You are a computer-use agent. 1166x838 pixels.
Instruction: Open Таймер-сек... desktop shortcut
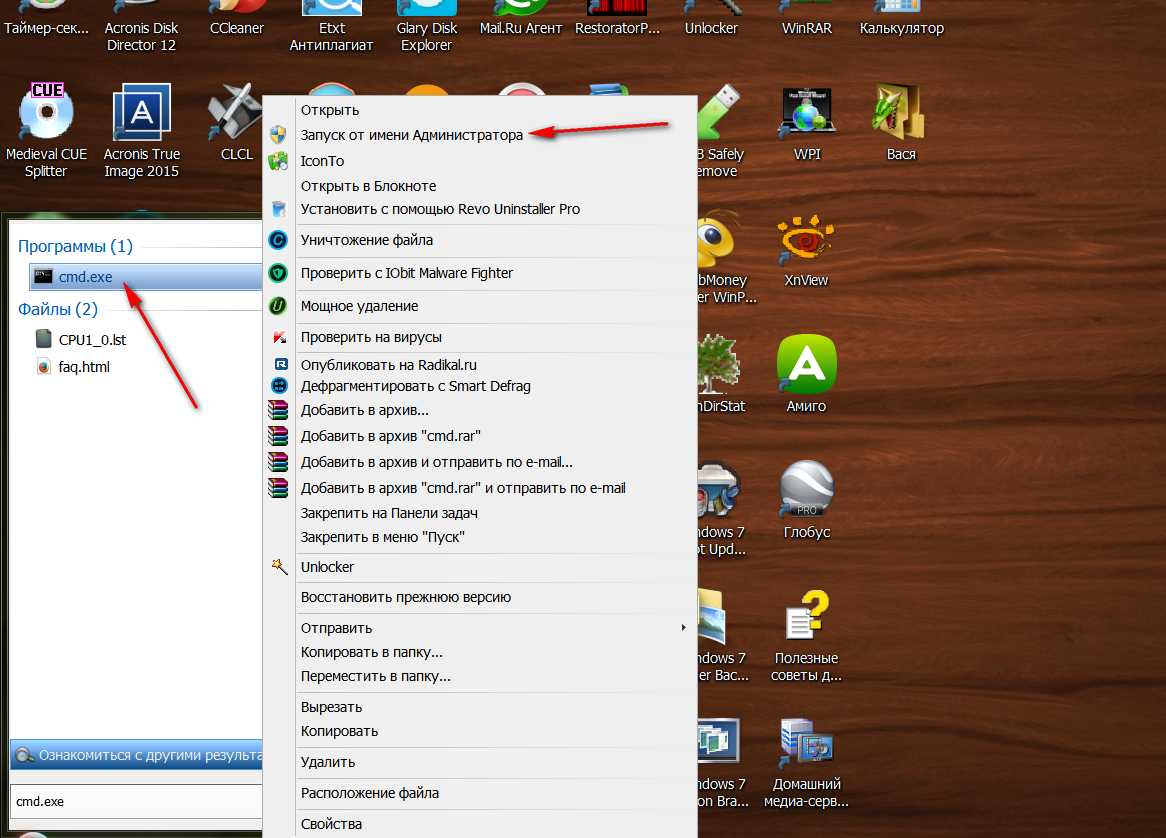tap(46, 19)
